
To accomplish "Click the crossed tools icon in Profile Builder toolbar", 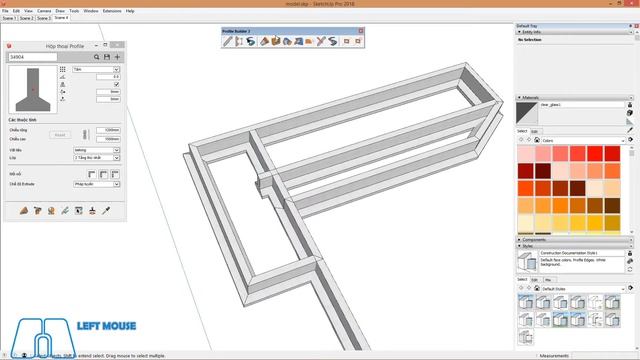I will [321, 41].
